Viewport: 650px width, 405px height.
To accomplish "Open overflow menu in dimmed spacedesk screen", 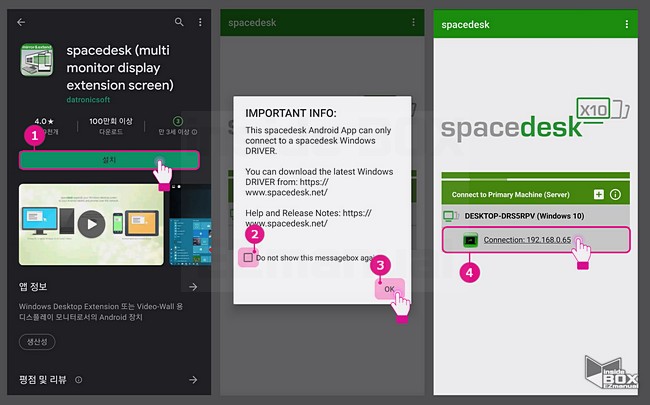I will click(x=413, y=22).
